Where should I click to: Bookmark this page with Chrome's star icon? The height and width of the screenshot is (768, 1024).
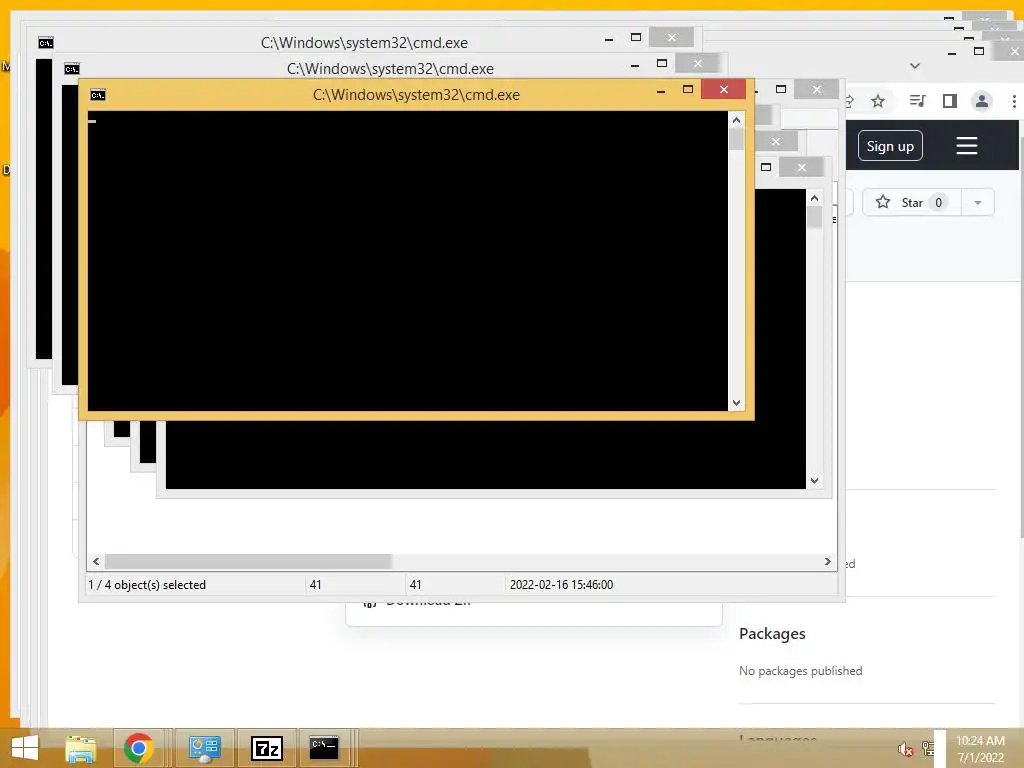point(878,101)
